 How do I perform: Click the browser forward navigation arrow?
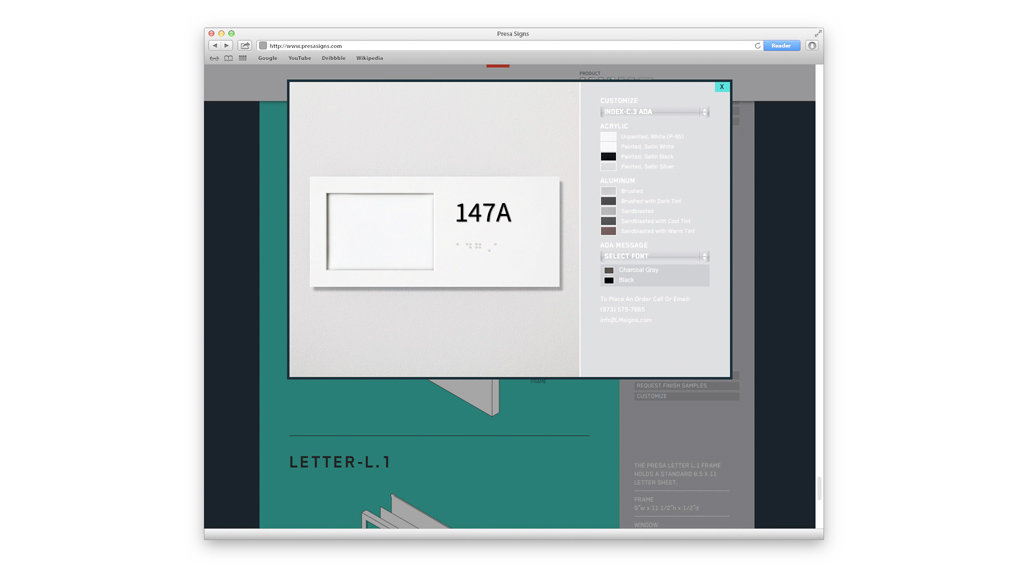coord(226,45)
